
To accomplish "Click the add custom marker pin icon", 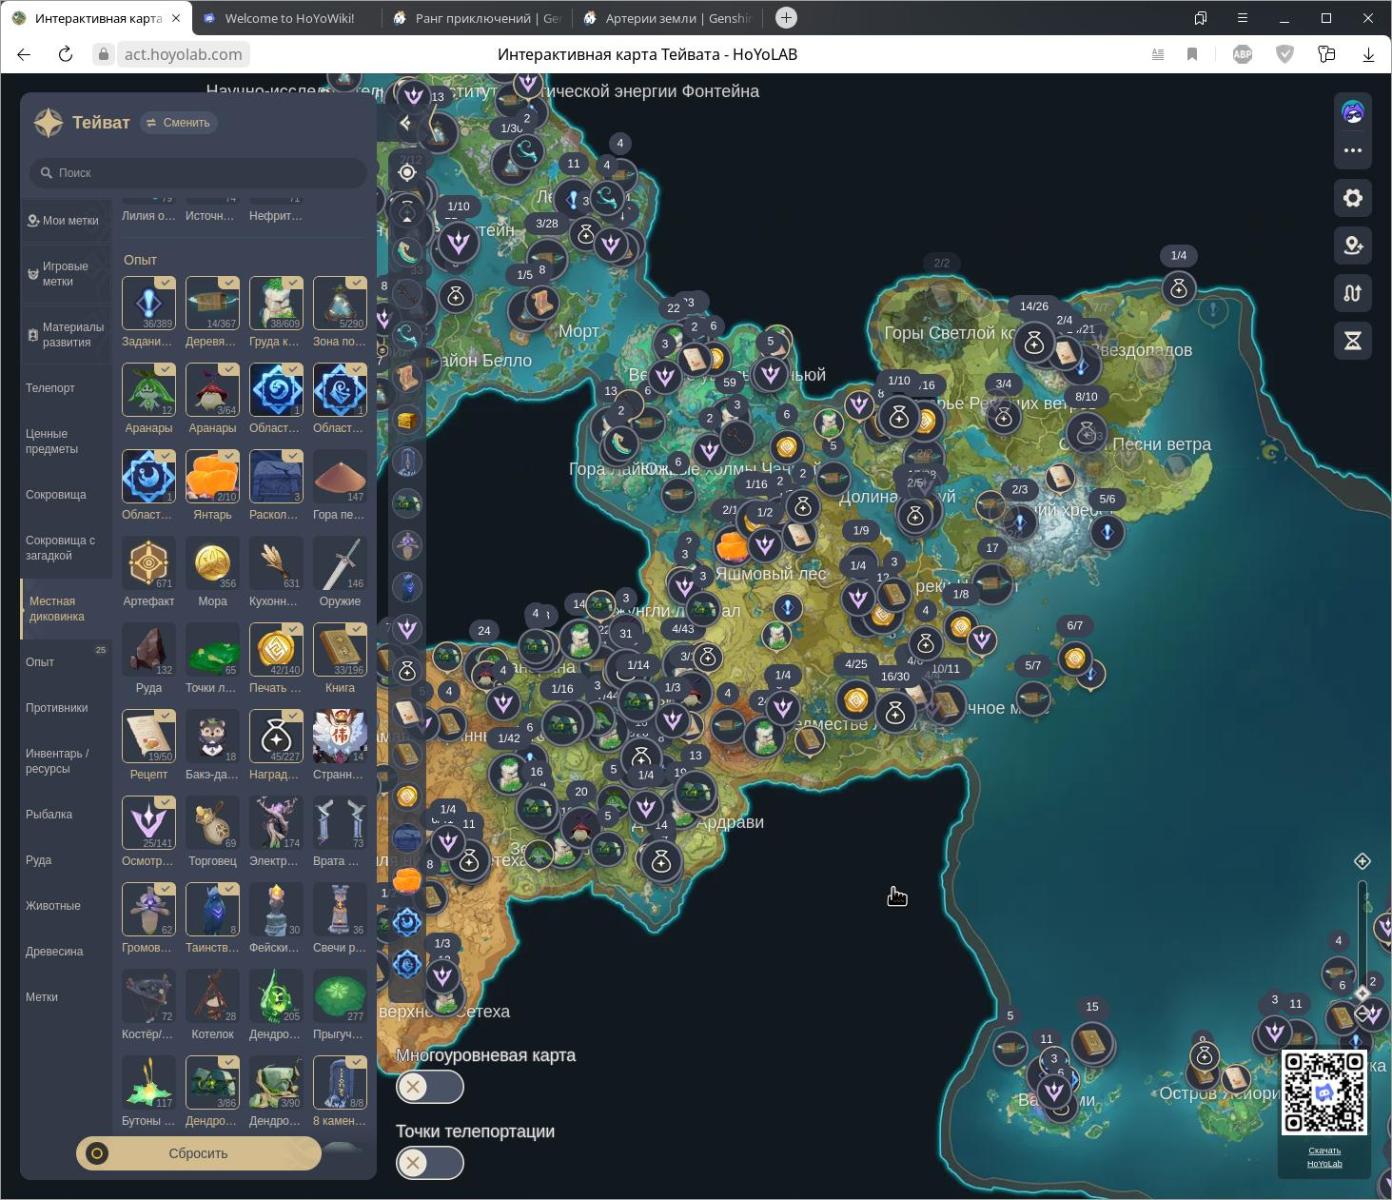I will click(x=1353, y=245).
